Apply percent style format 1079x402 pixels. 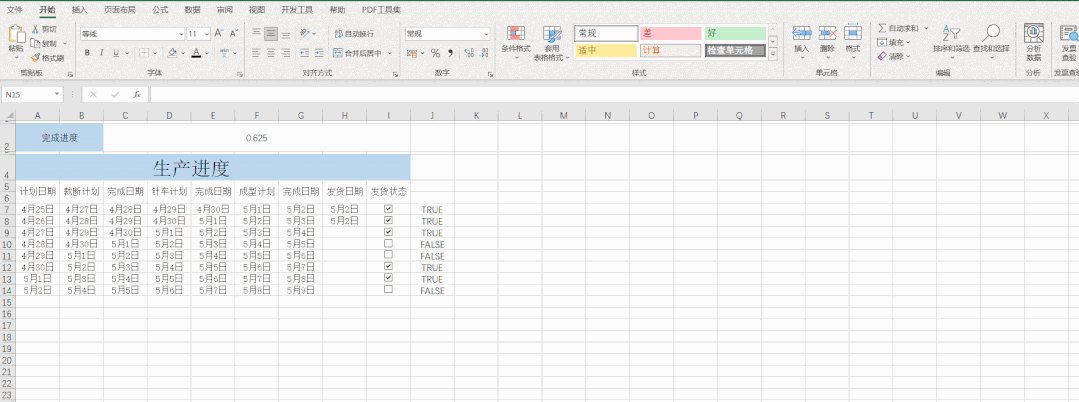click(x=435, y=53)
